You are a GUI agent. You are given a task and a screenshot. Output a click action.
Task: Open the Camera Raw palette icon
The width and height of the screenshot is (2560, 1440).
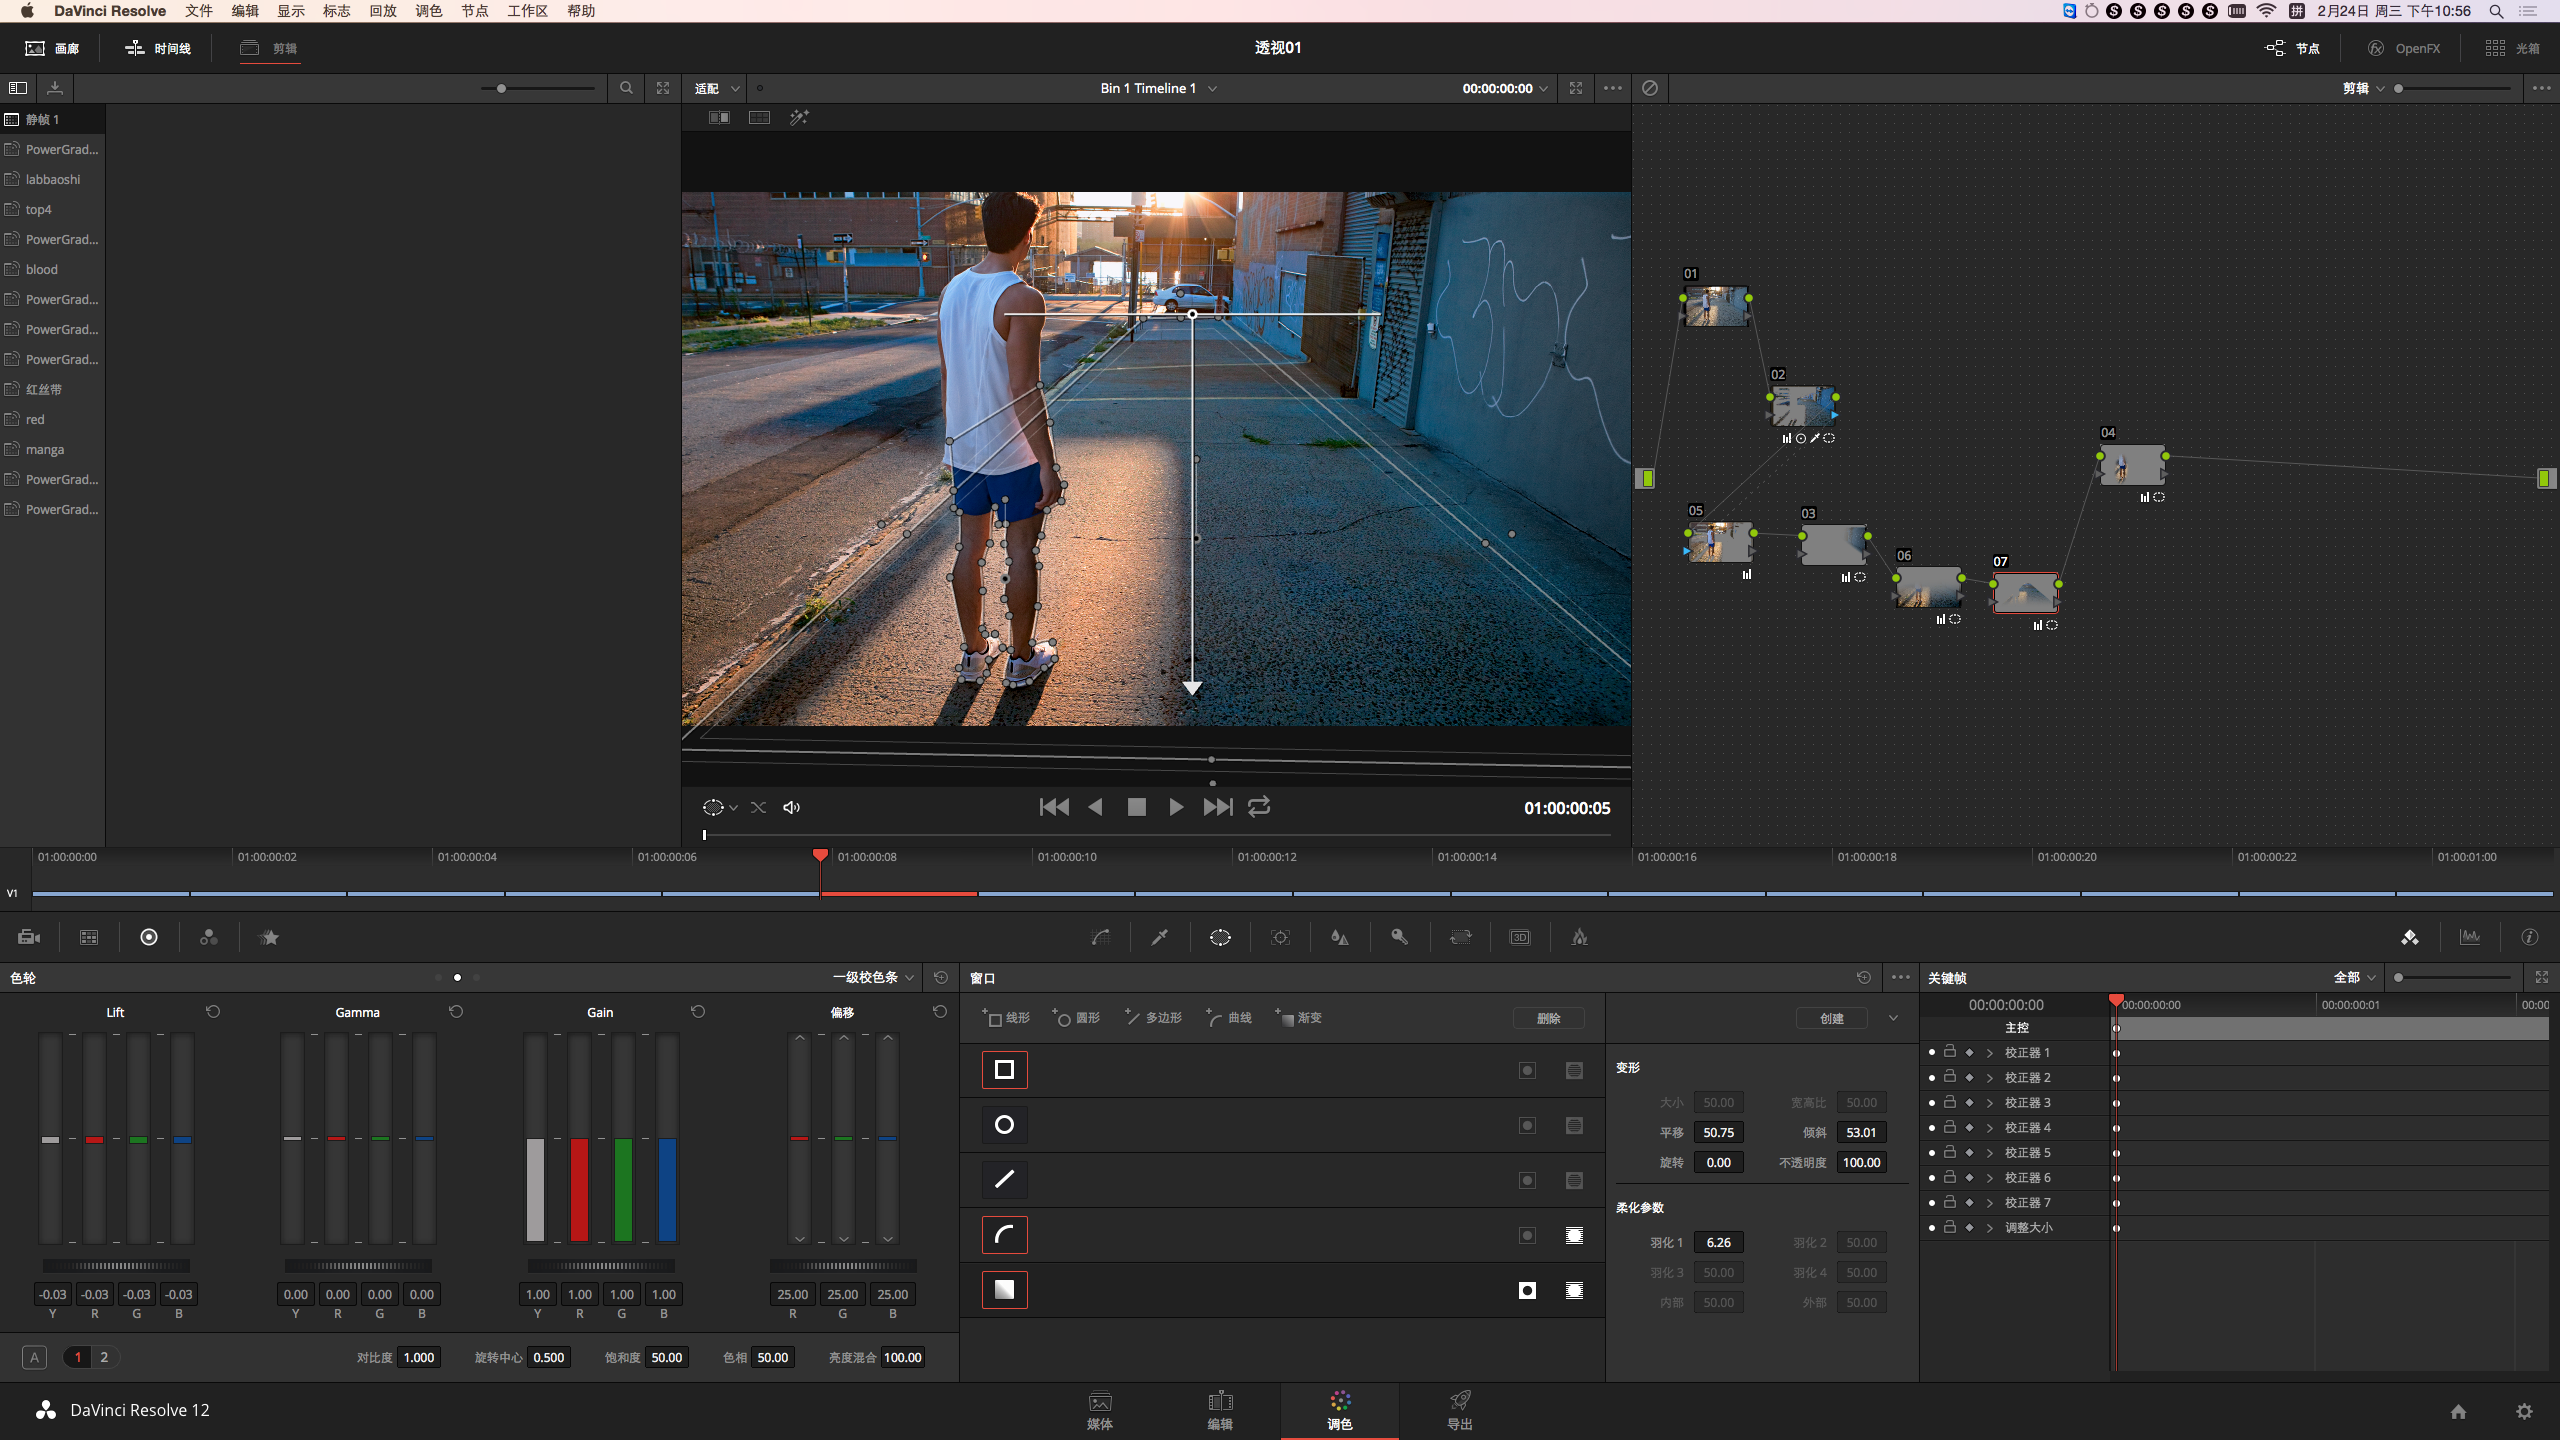click(x=29, y=937)
